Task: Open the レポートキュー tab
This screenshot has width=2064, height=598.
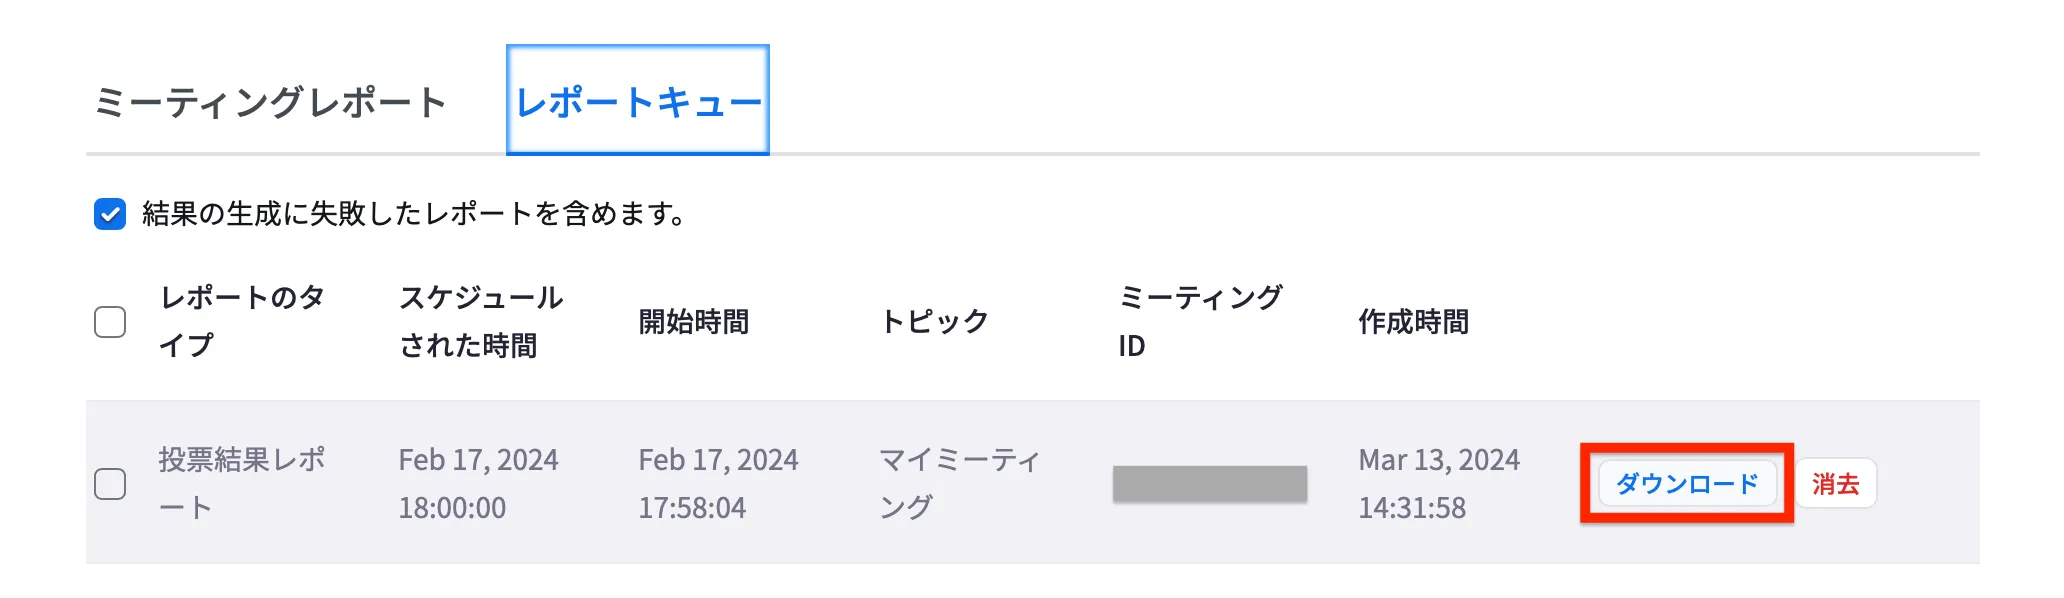Action: pos(638,99)
